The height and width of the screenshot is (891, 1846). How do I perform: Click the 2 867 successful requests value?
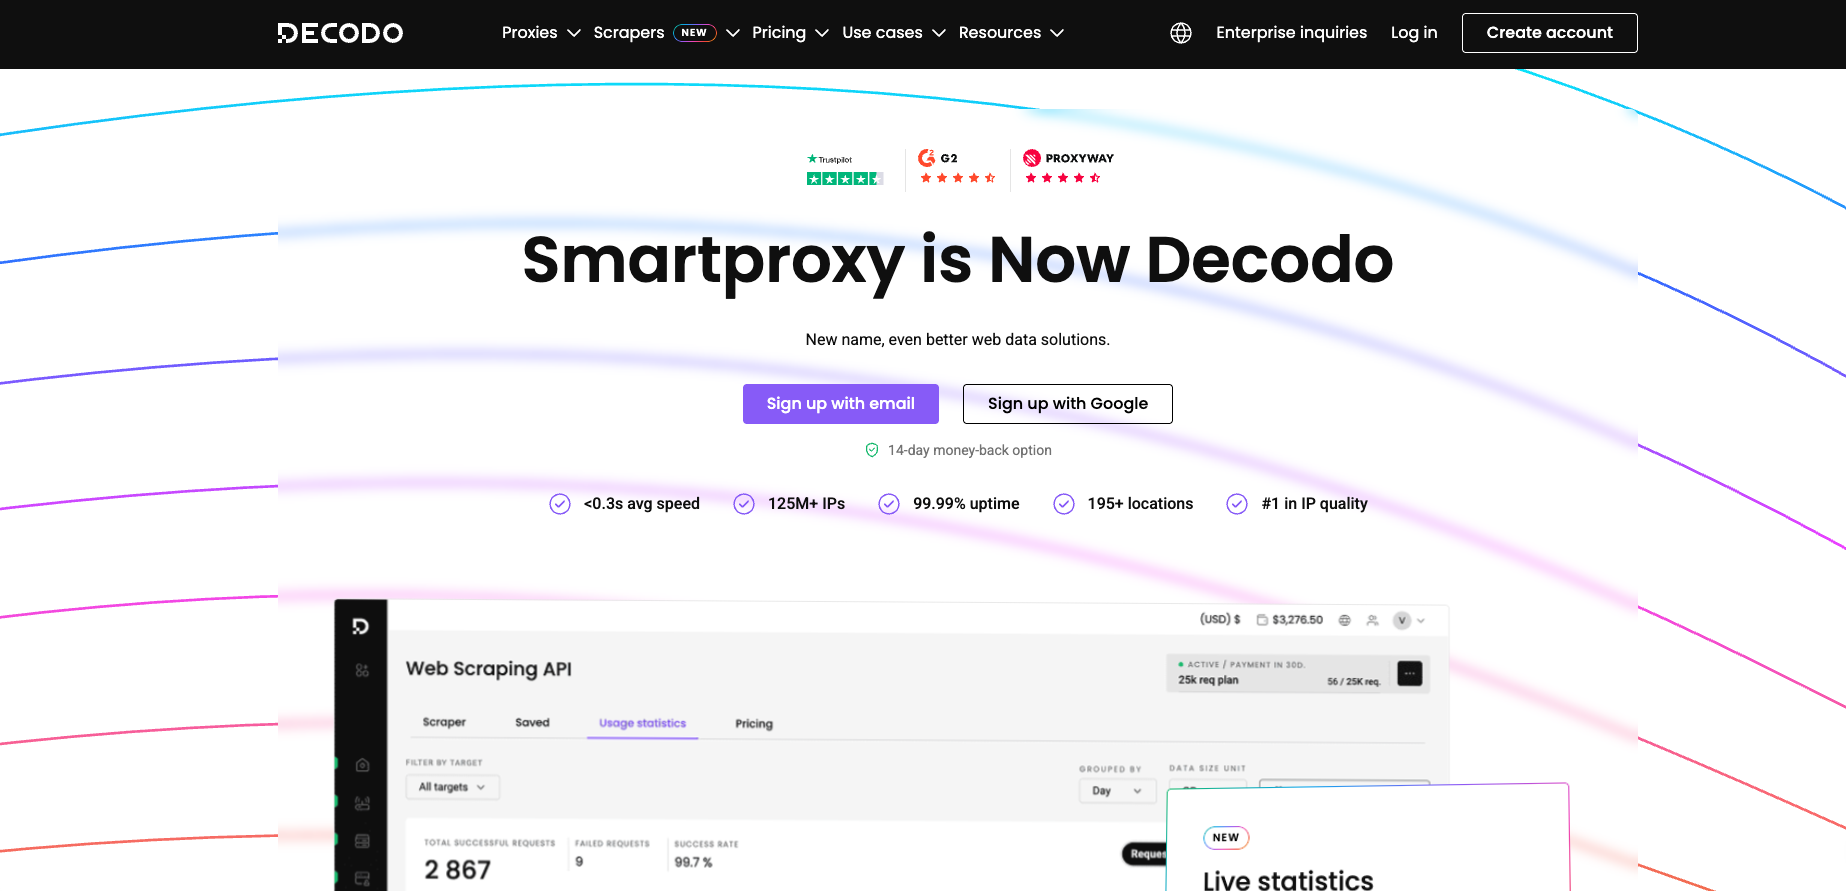pos(457,870)
